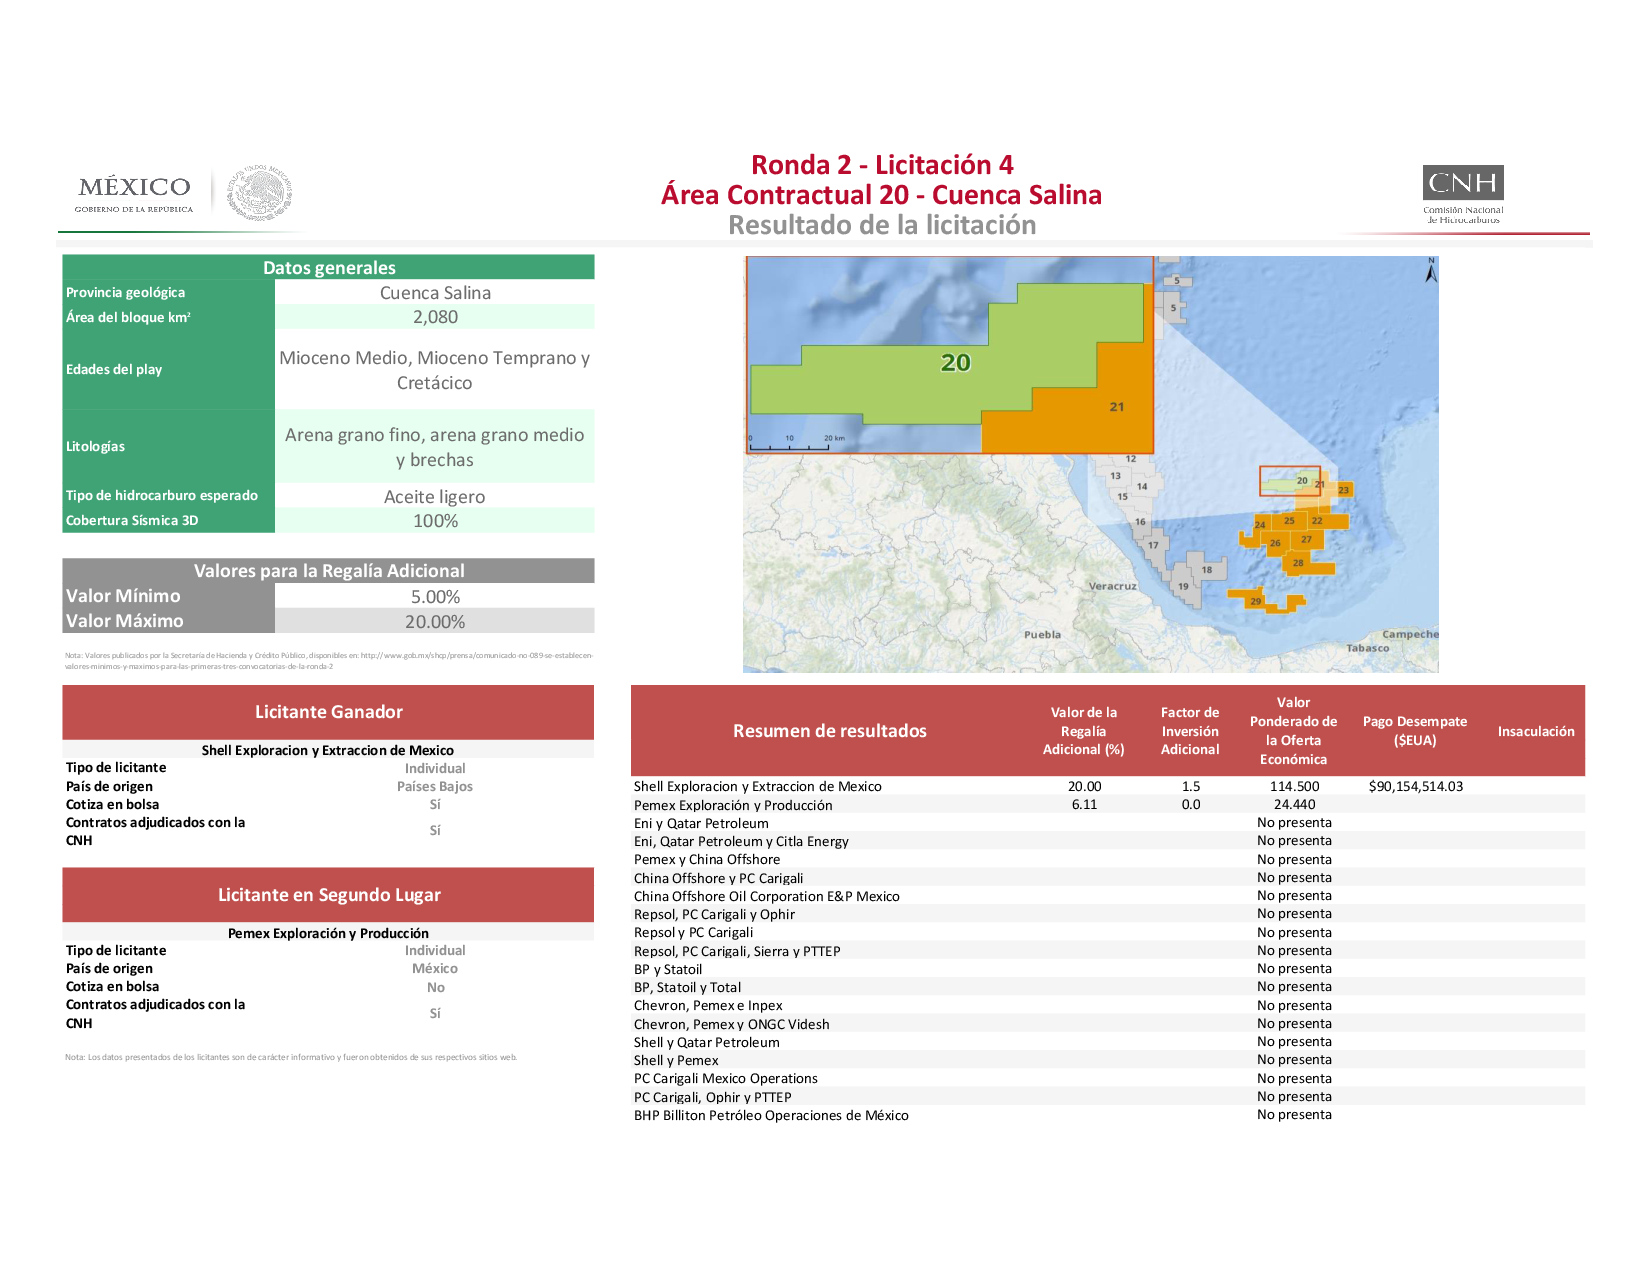
Task: Click the Veracruz label on the map
Action: pos(1112,586)
